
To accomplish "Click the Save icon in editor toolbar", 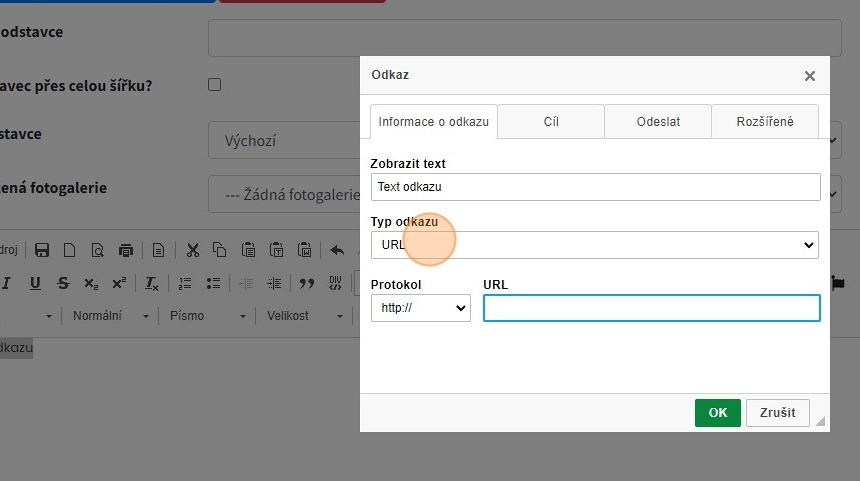I will tap(42, 250).
